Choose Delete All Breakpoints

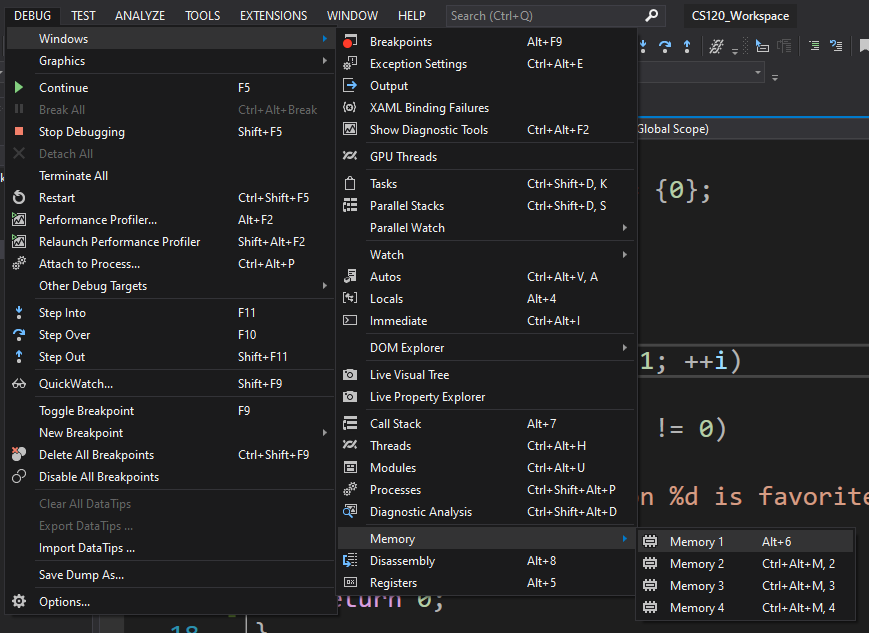coord(171,455)
